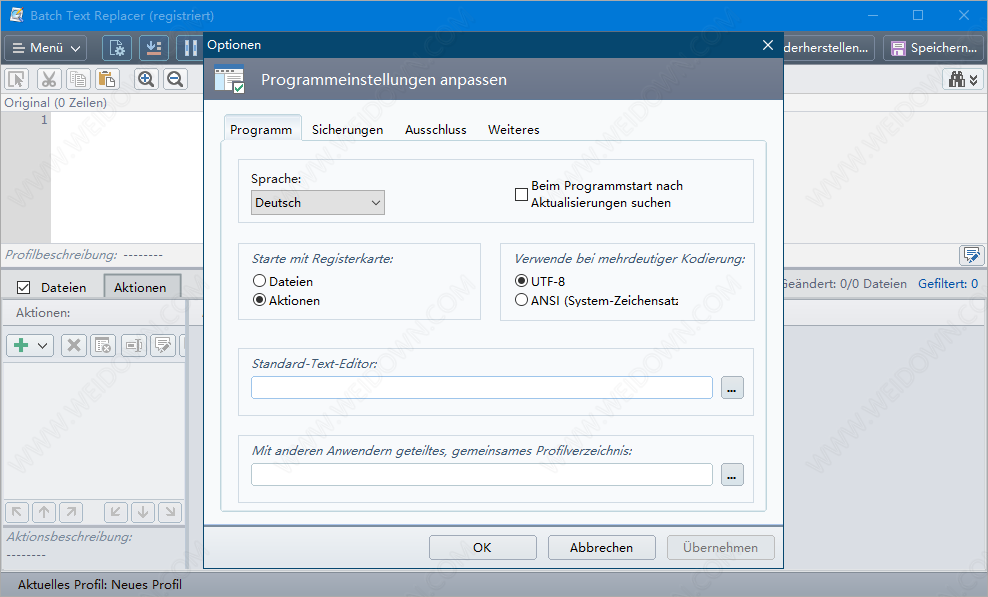Click the up-left arrow move icon
Screen dimensions: 988x597
click(17, 512)
